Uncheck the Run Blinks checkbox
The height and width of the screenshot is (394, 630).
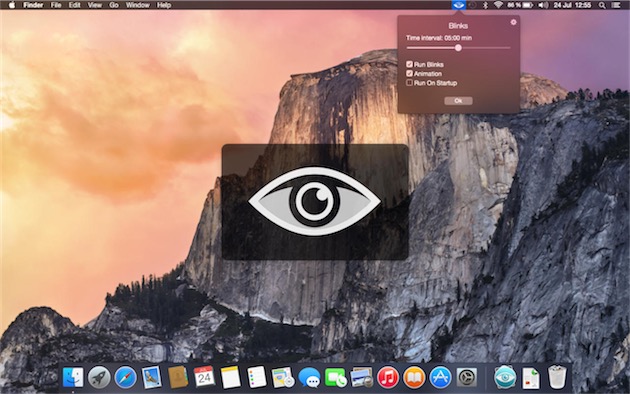click(409, 64)
